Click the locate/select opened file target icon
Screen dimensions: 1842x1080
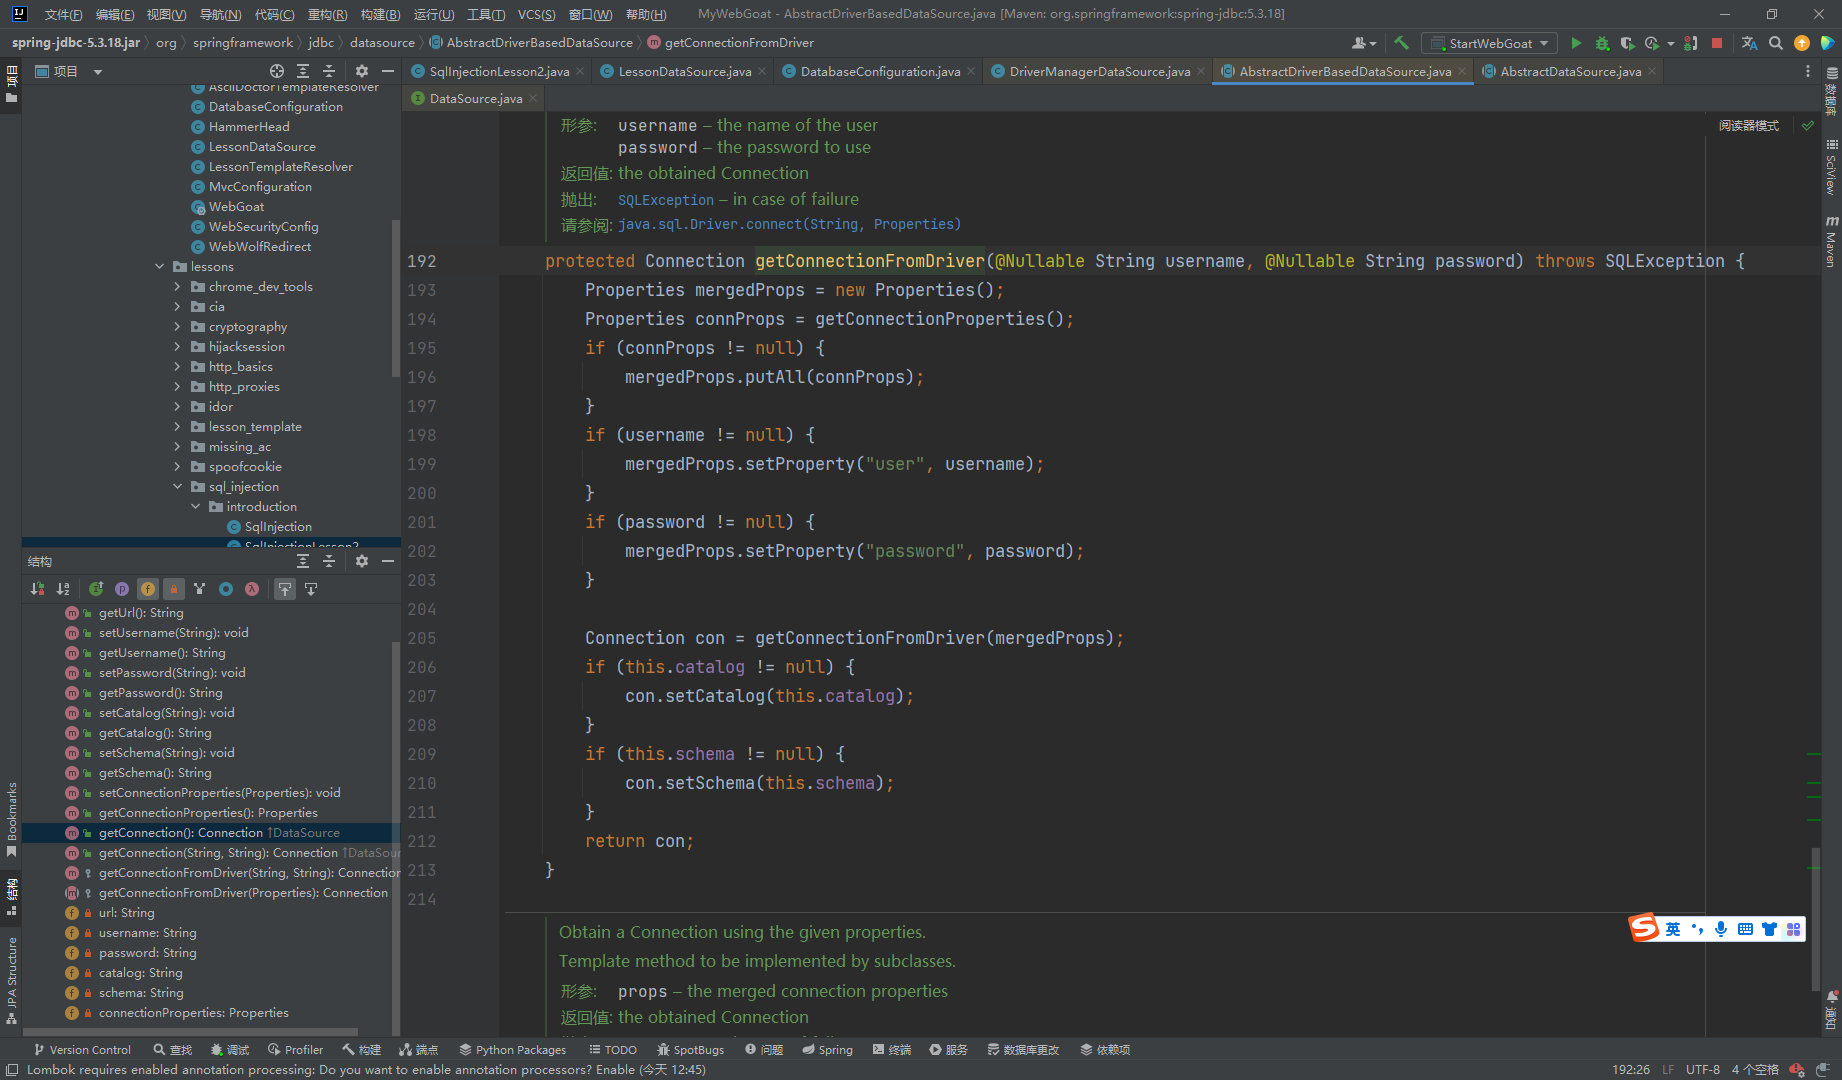click(x=277, y=71)
